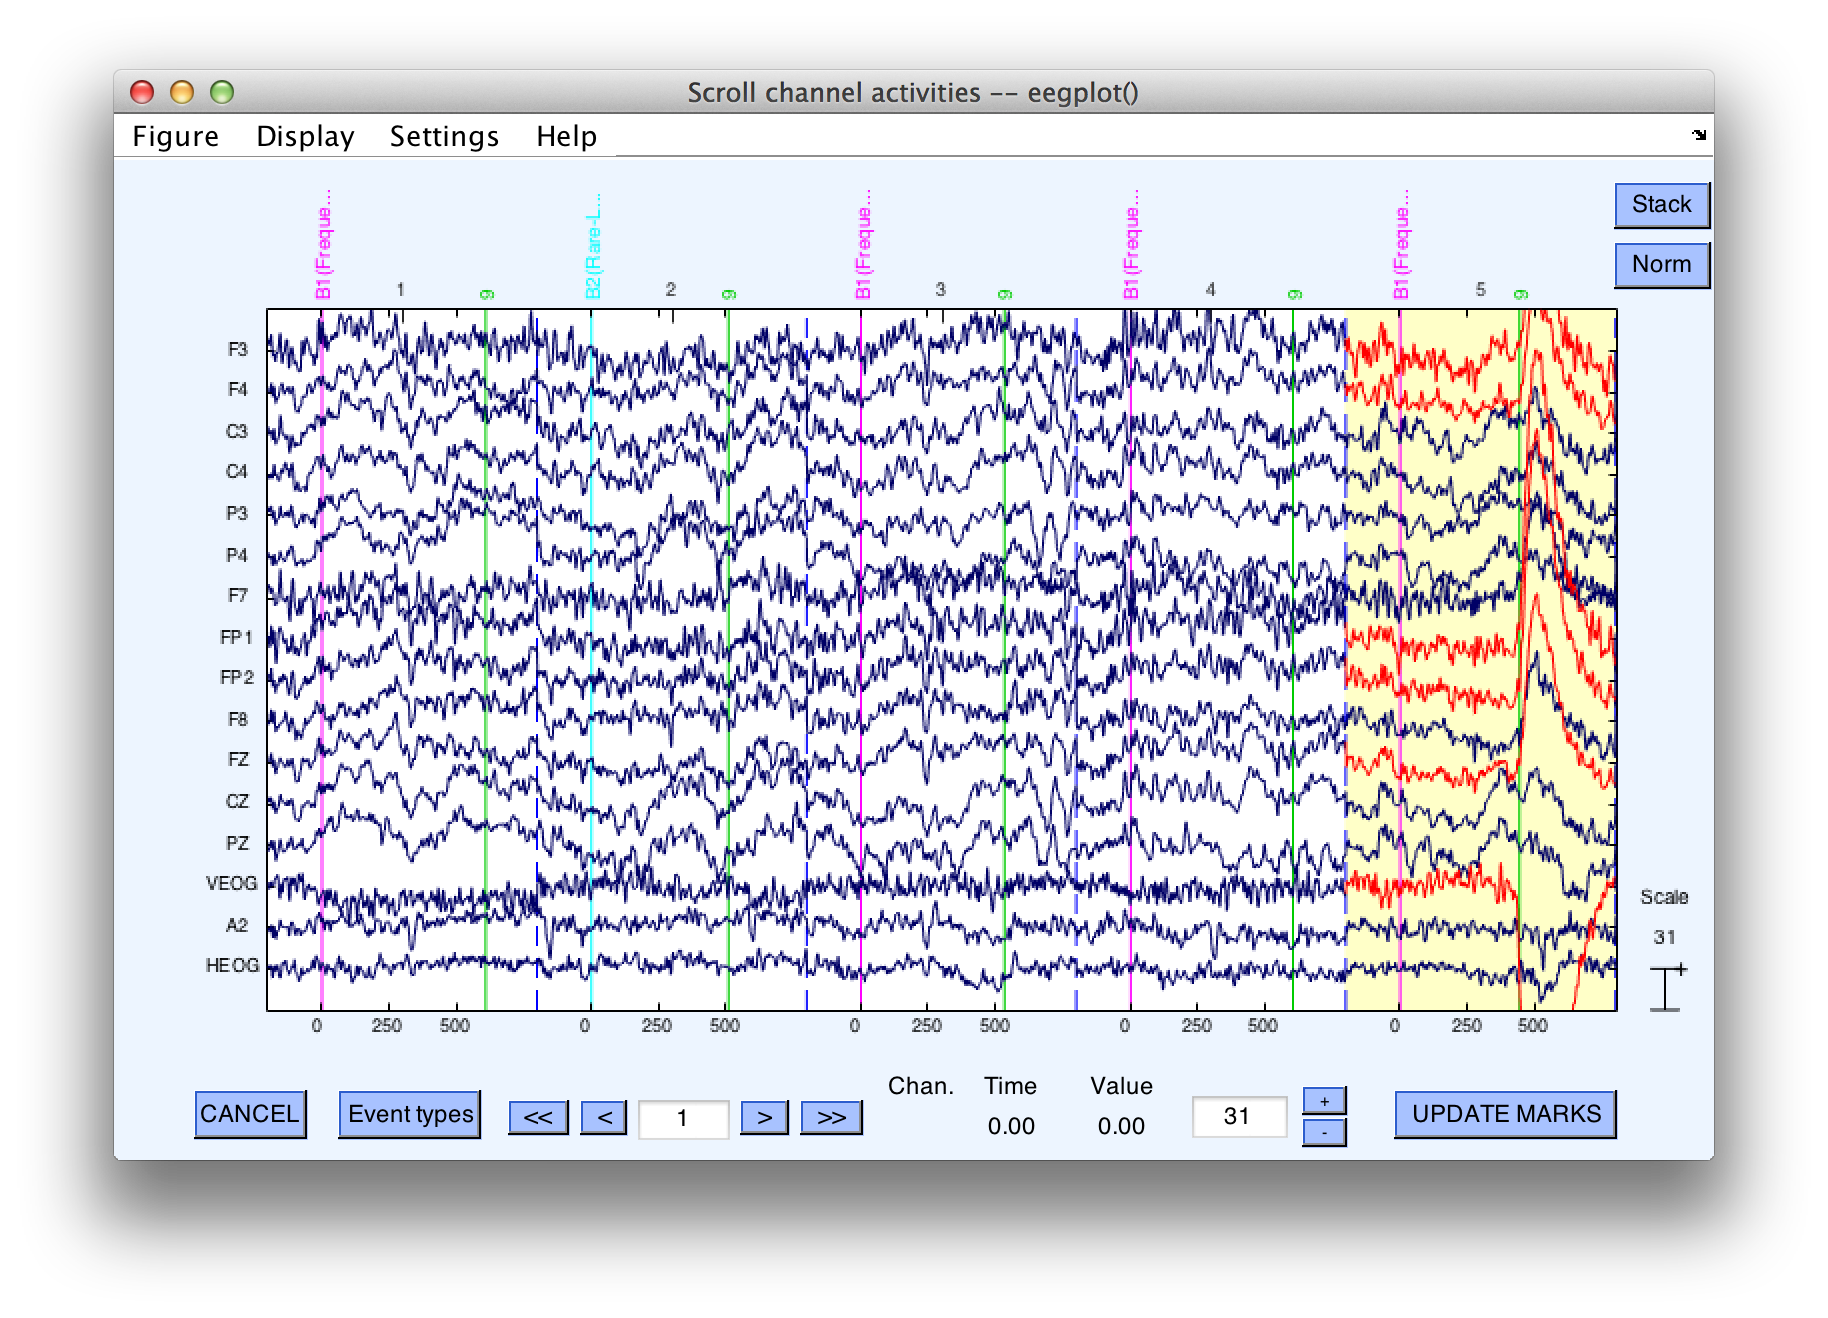Click the Norm button

1661,265
